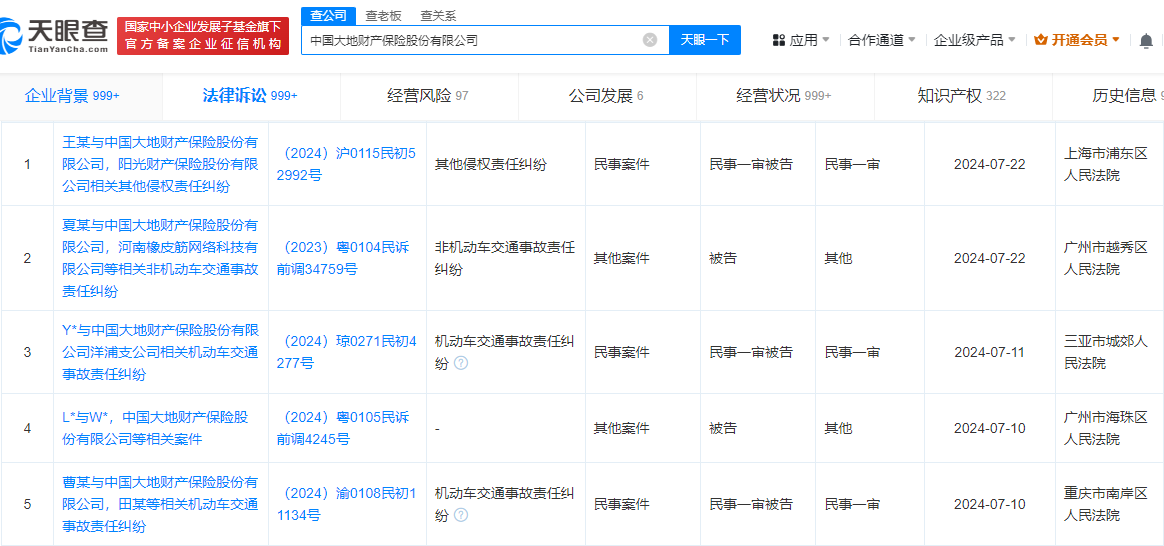Open the 经营风险 tab
This screenshot has height=546, width=1164.
tap(428, 96)
